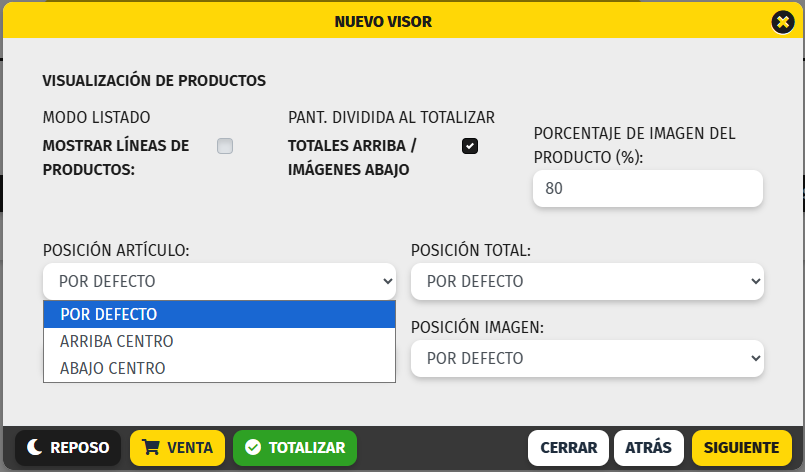
Task: Go back with Atrás button
Action: (x=649, y=448)
